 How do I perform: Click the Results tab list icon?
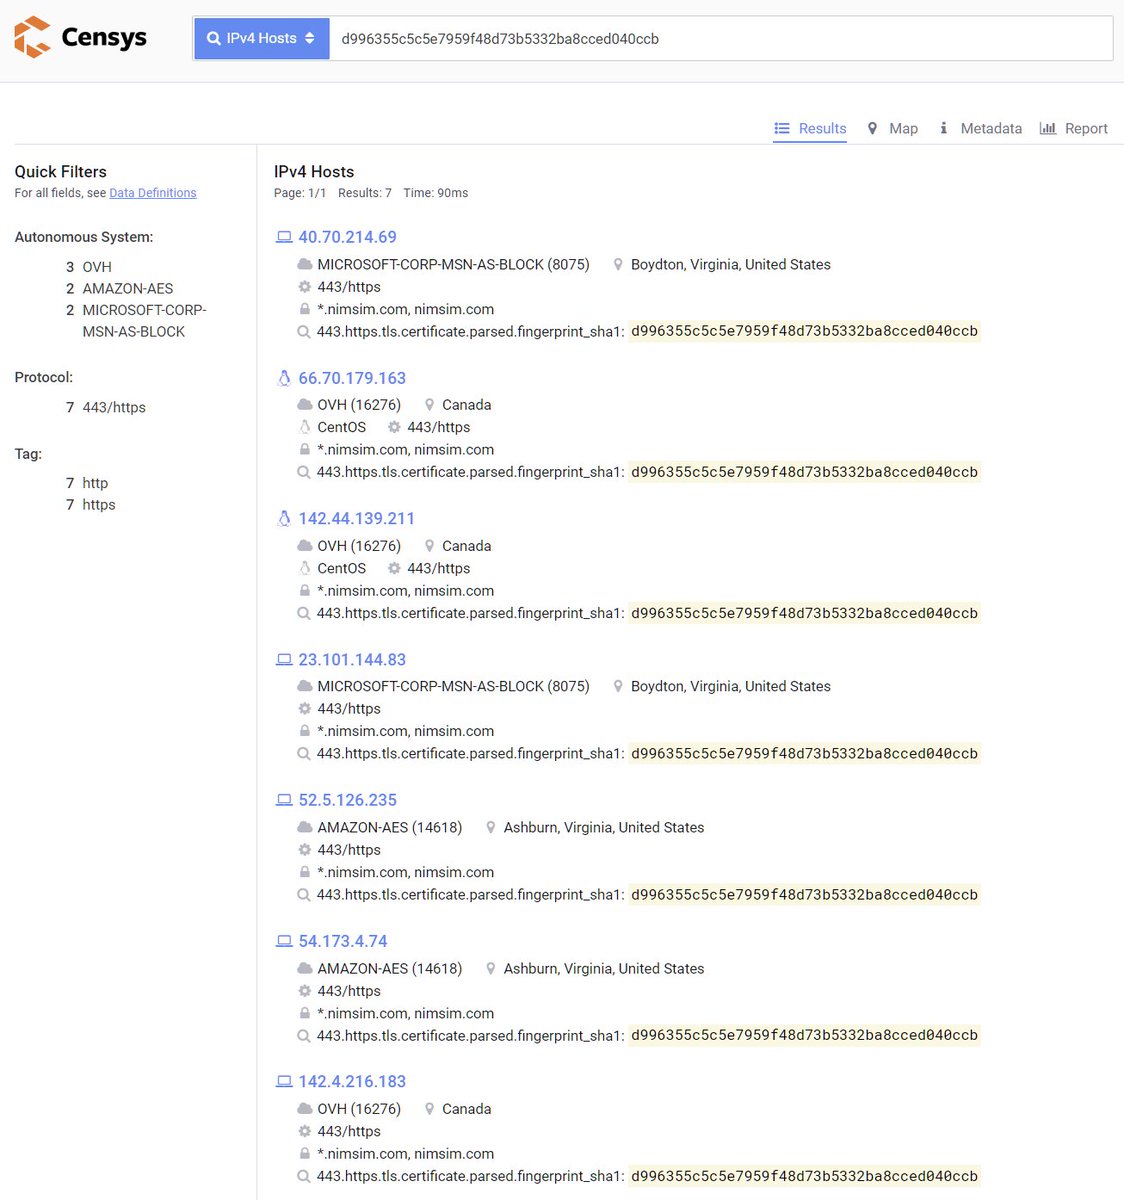pyautogui.click(x=782, y=129)
